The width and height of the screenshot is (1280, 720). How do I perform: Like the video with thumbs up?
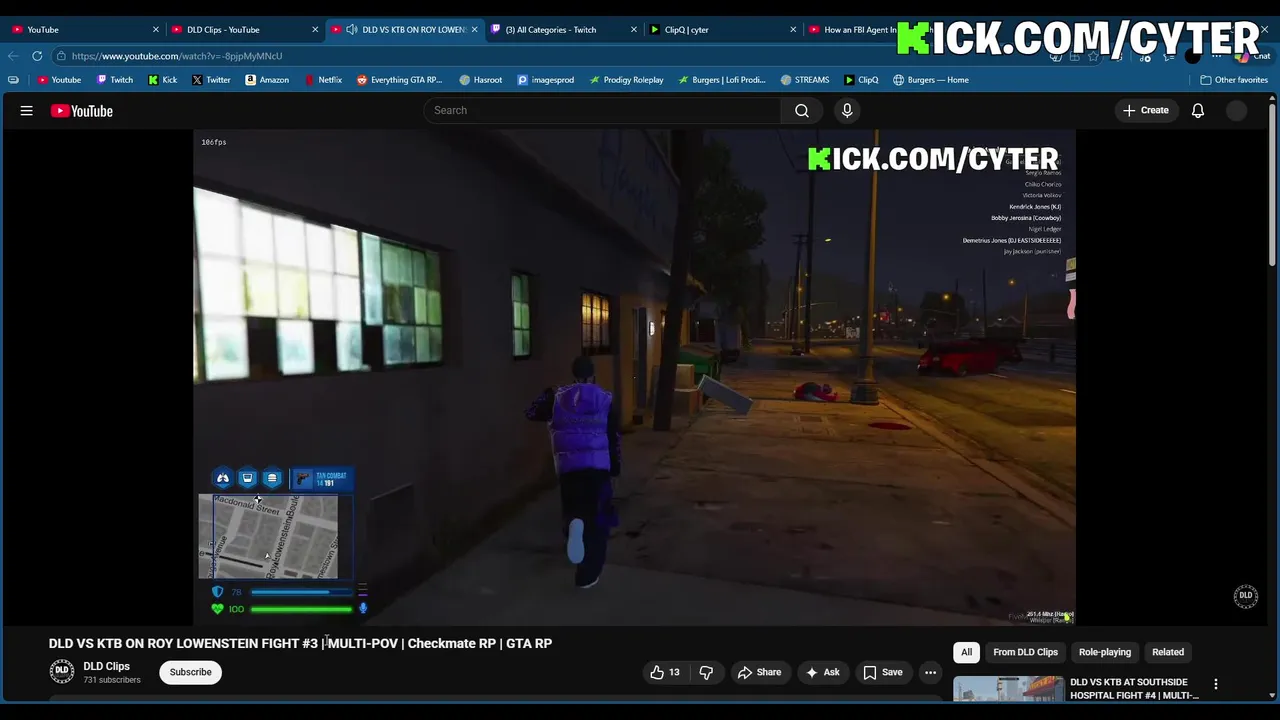click(666, 672)
